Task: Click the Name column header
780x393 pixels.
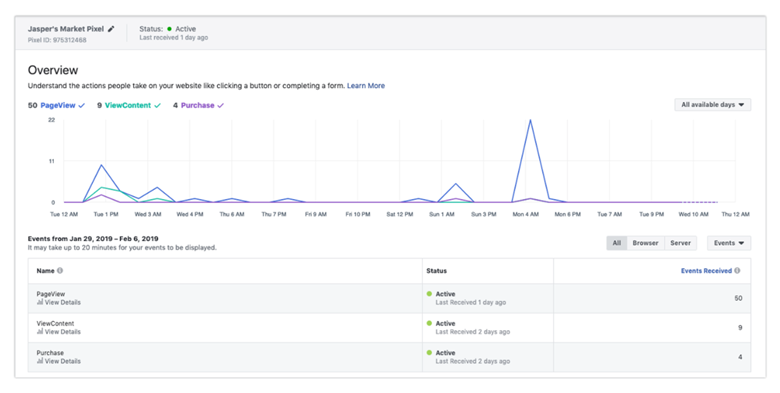Action: click(45, 271)
